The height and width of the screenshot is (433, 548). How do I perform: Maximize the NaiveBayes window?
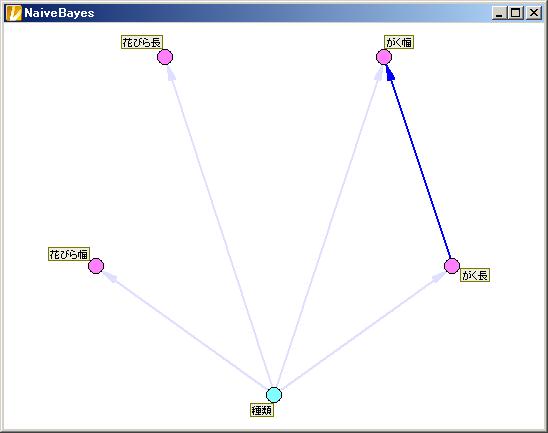(x=515, y=13)
